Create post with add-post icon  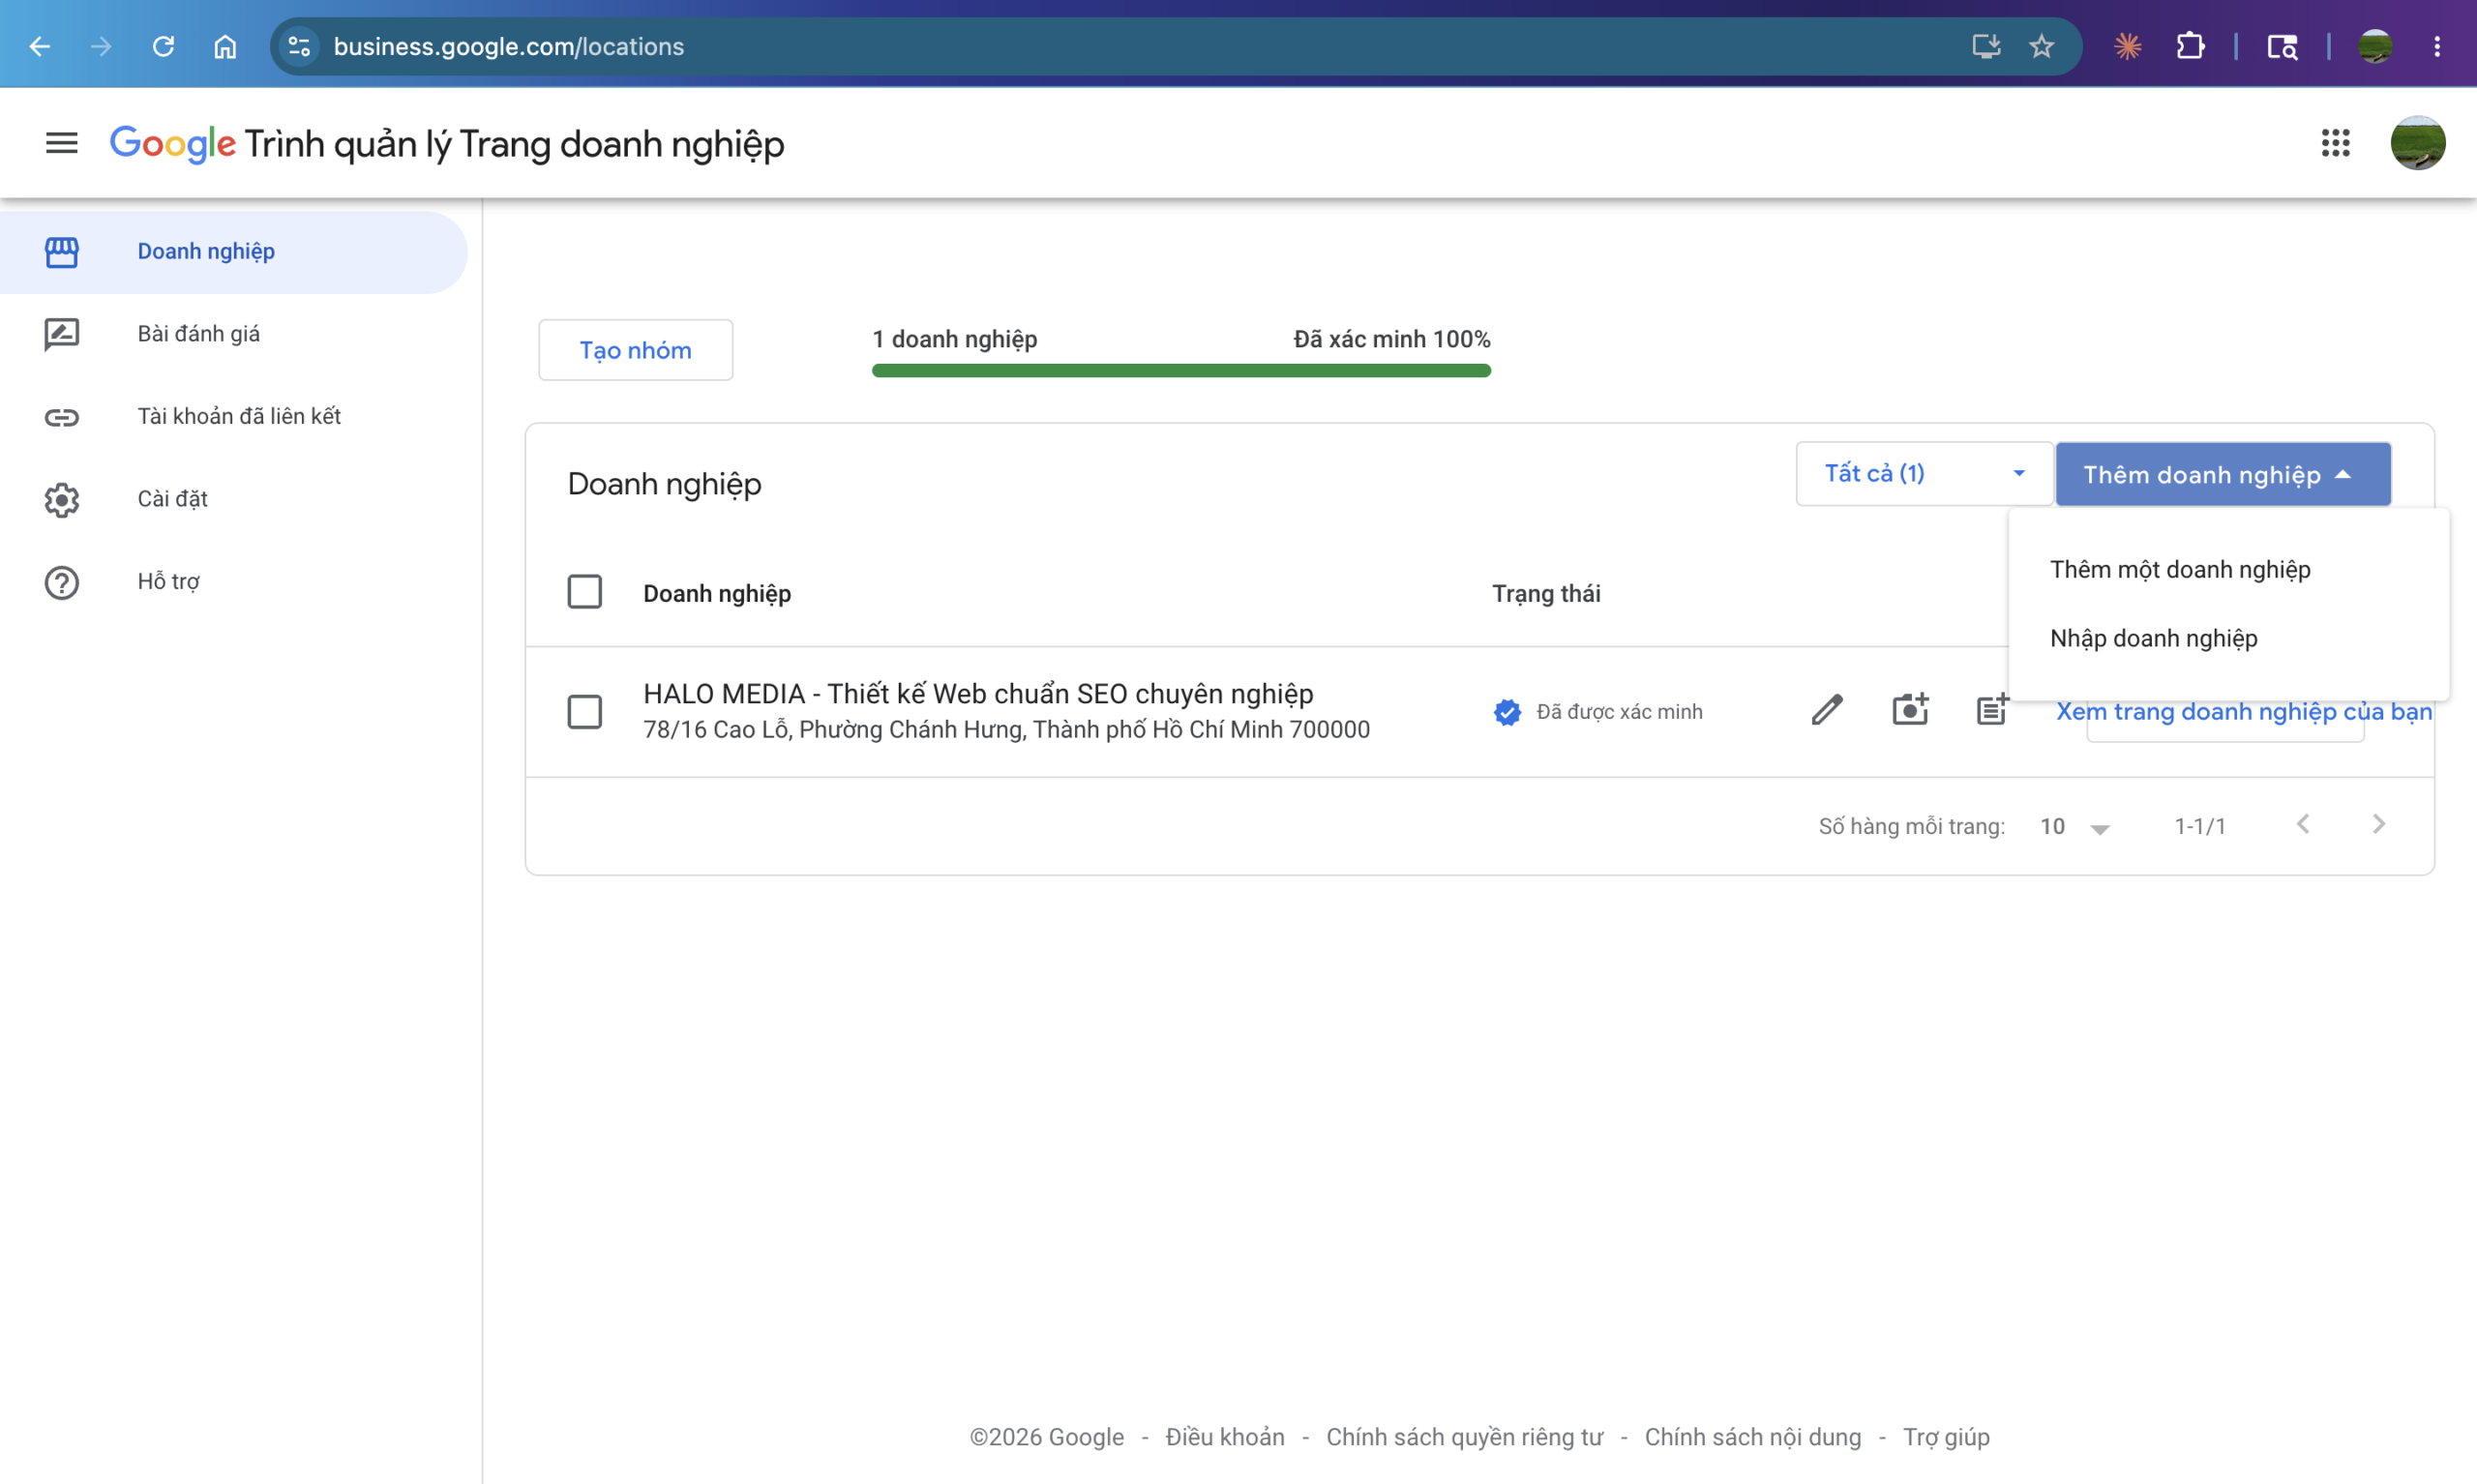pyautogui.click(x=1992, y=709)
